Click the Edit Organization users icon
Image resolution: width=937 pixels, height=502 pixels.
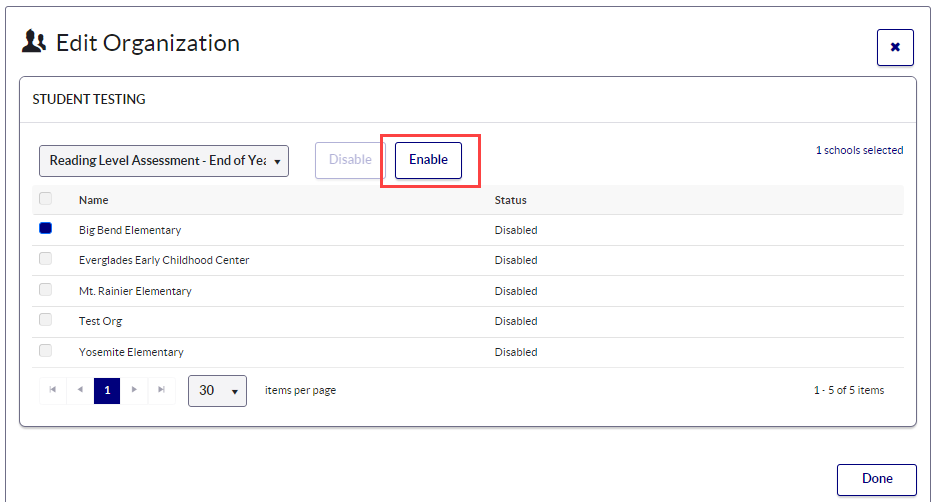coord(34,43)
